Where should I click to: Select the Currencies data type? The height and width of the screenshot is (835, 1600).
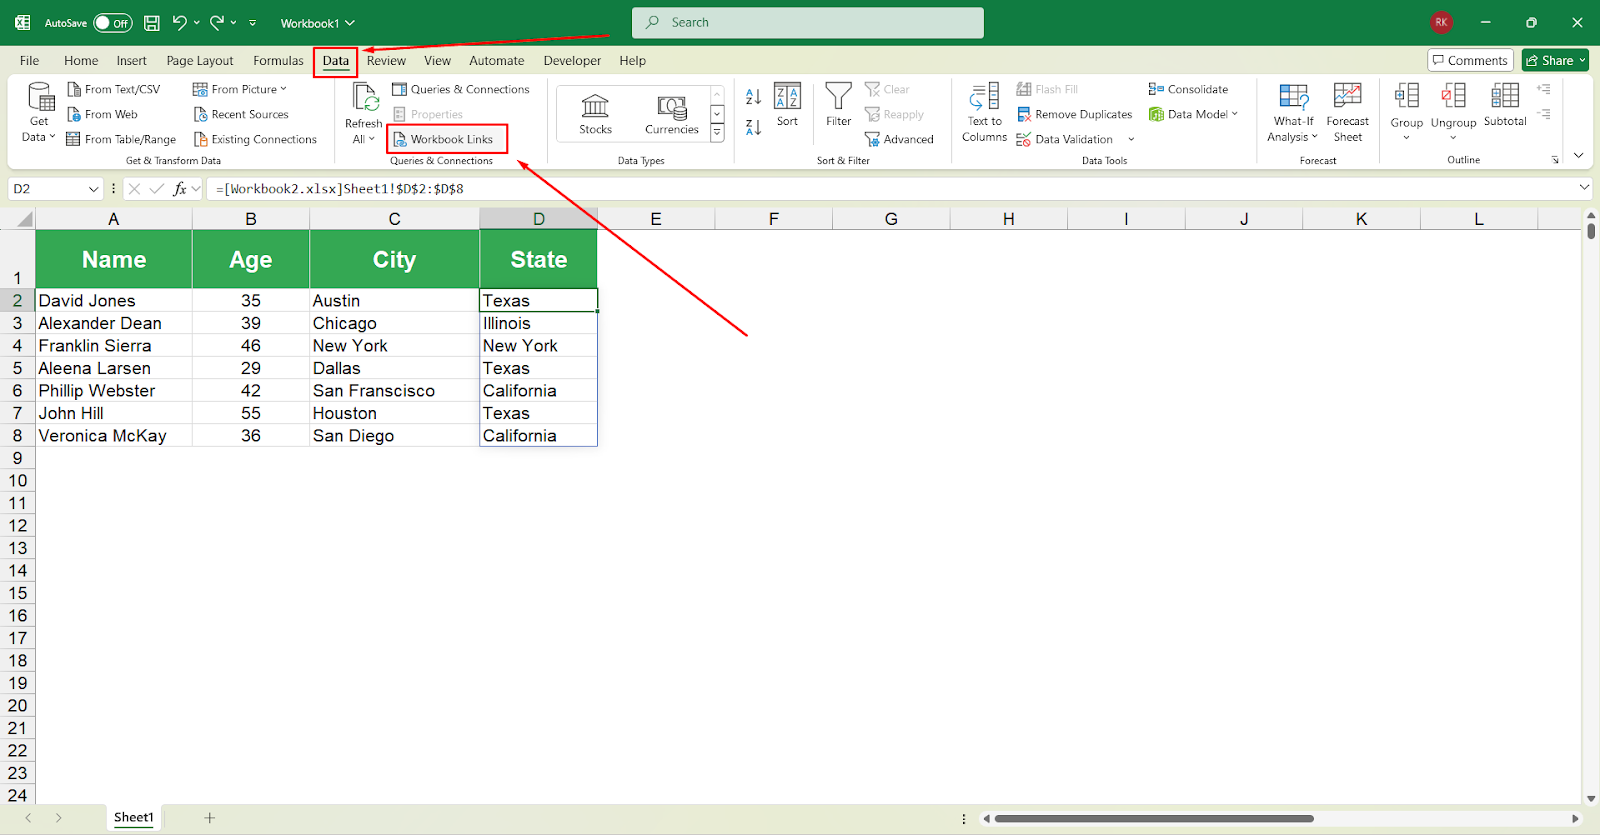tap(672, 113)
